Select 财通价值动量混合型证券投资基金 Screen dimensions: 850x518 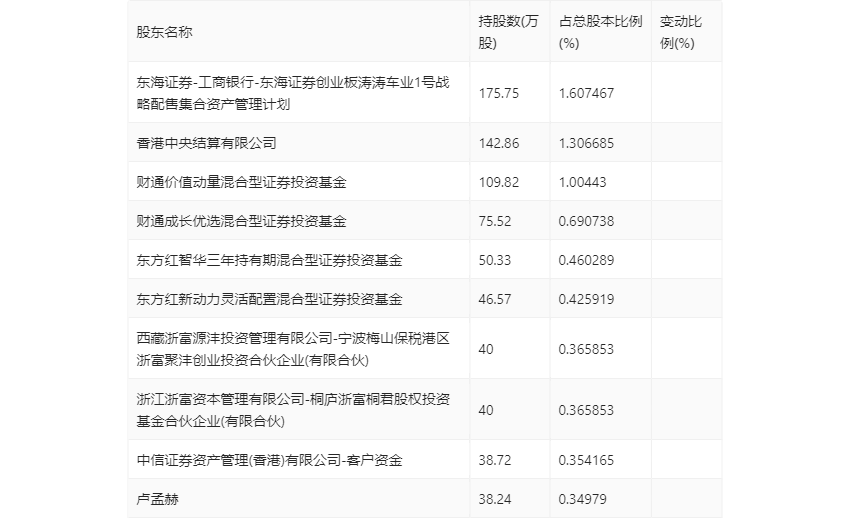coord(241,182)
